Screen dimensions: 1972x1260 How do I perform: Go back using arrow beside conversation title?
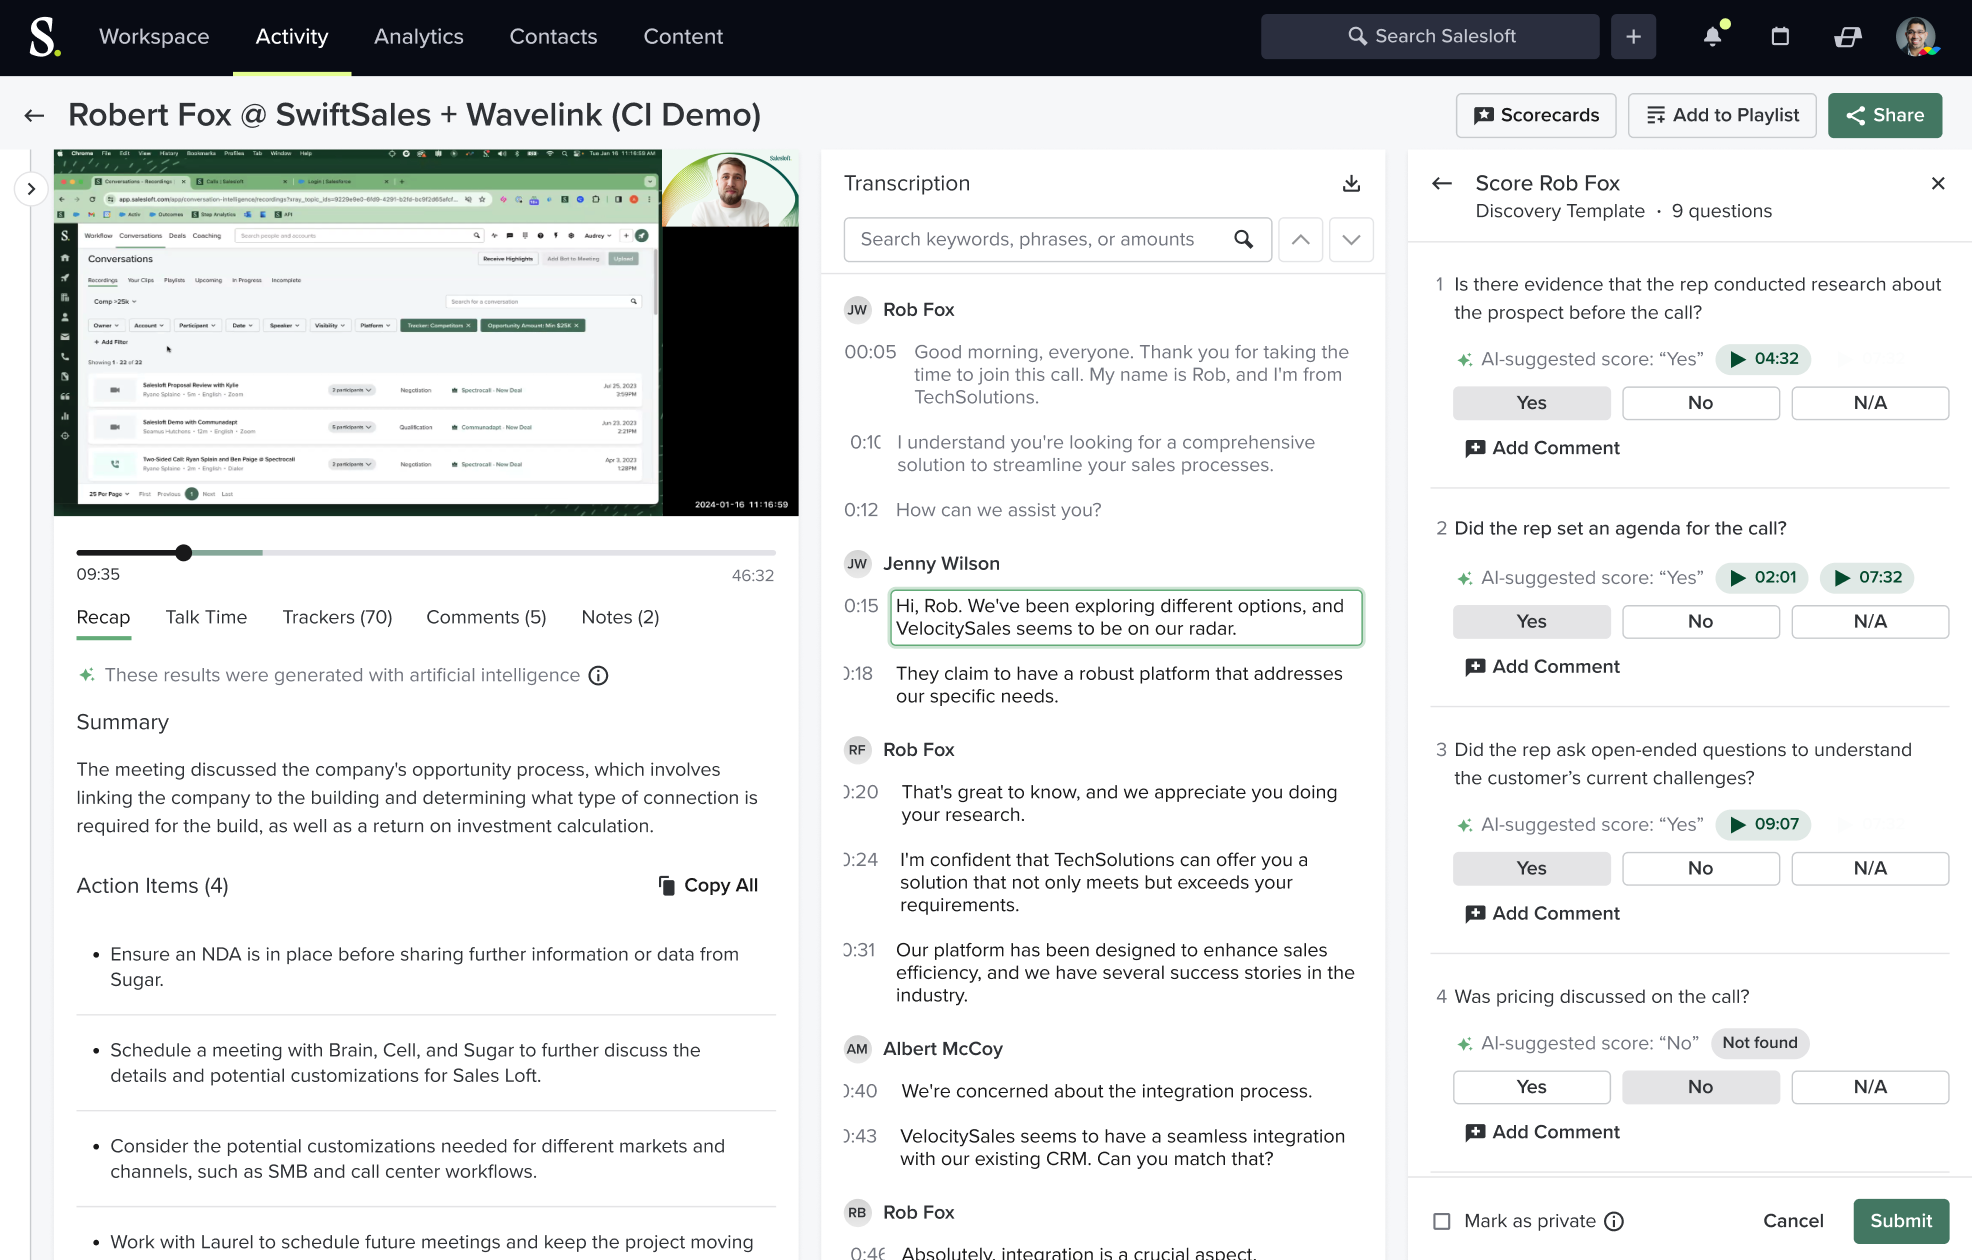(x=35, y=115)
